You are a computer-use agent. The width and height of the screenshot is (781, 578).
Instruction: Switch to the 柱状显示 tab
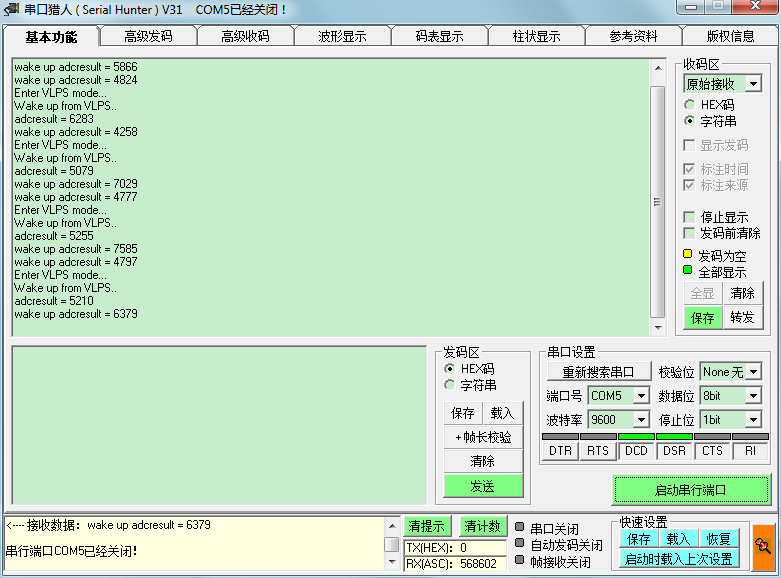pyautogui.click(x=536, y=36)
